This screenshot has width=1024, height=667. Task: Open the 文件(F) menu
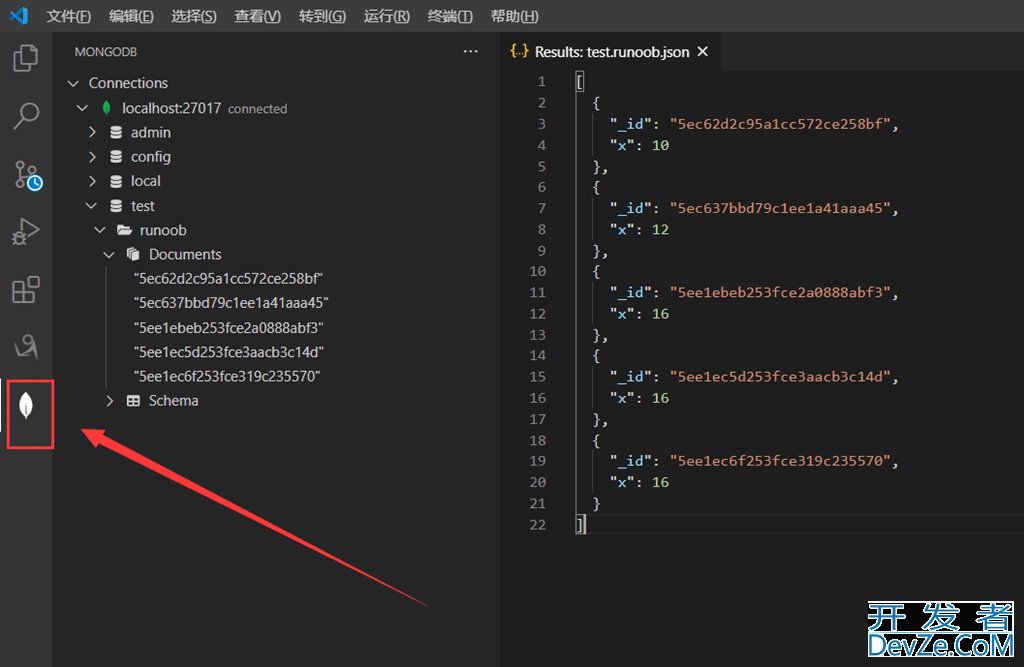click(x=69, y=16)
